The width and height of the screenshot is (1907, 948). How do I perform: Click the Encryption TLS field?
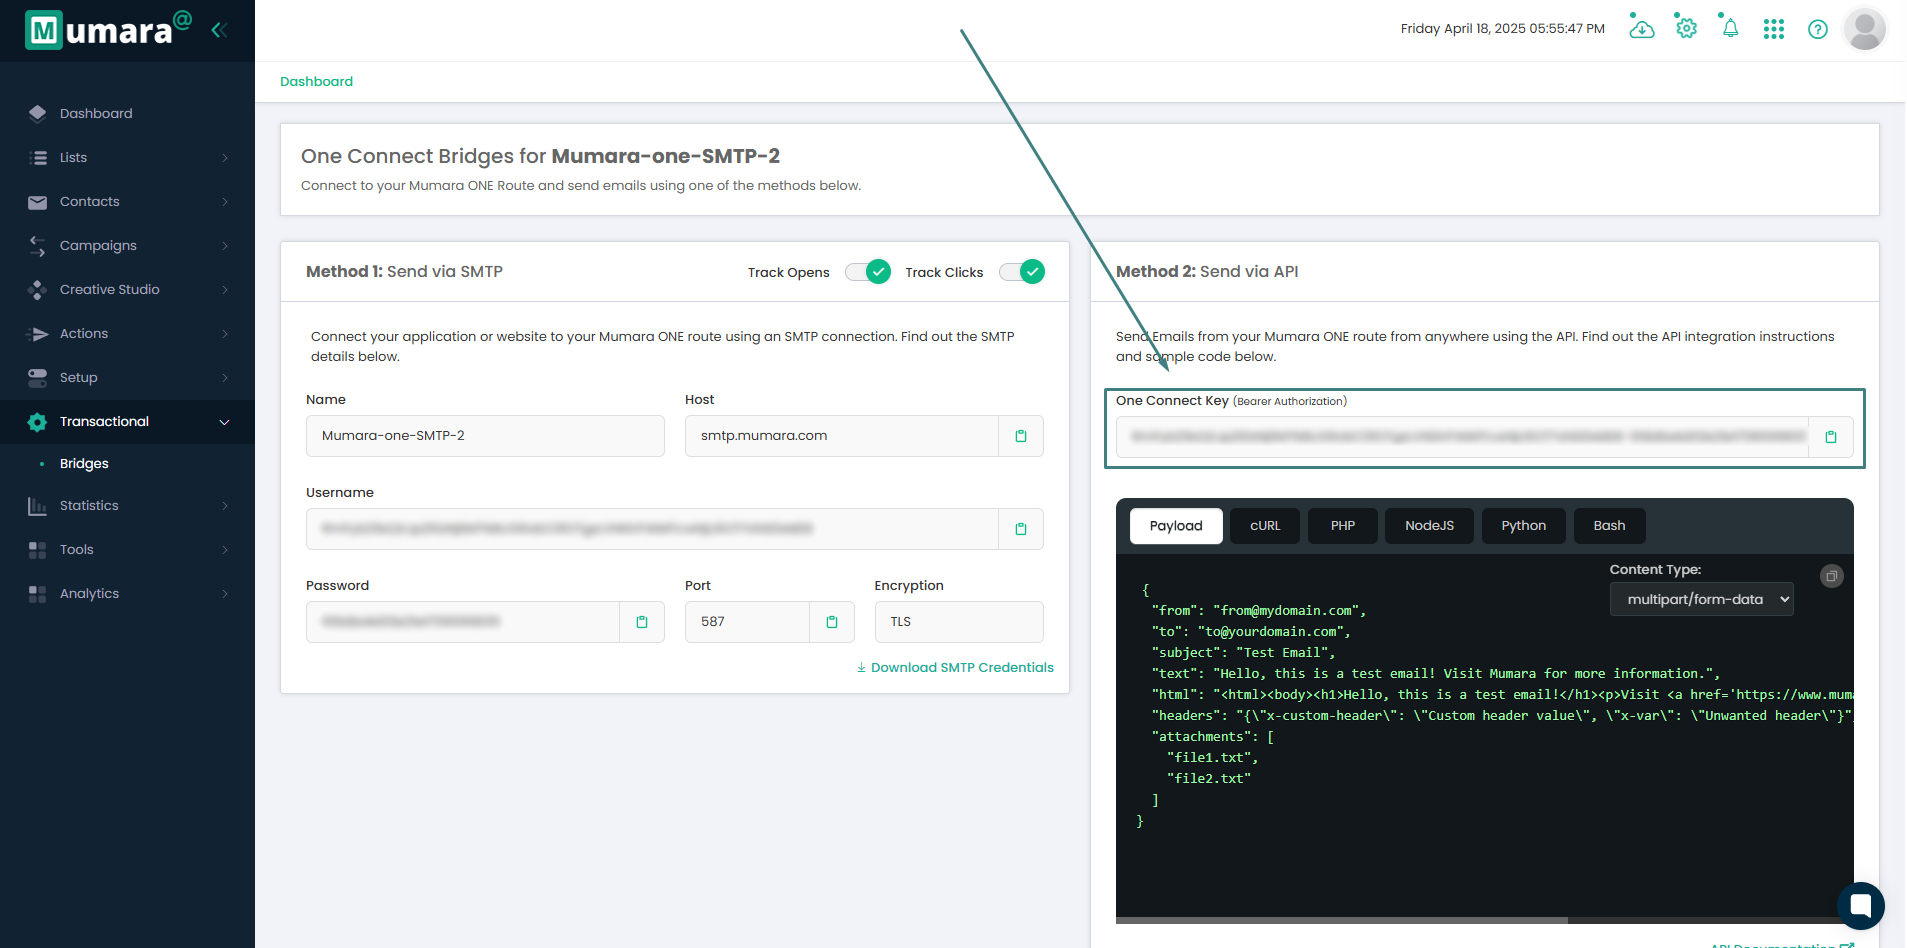coord(959,622)
